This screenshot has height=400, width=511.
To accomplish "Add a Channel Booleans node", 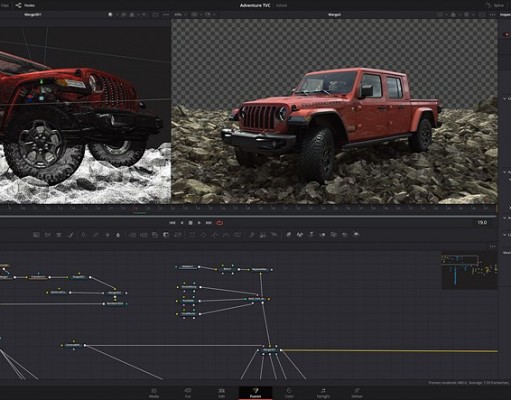I will 144,235.
